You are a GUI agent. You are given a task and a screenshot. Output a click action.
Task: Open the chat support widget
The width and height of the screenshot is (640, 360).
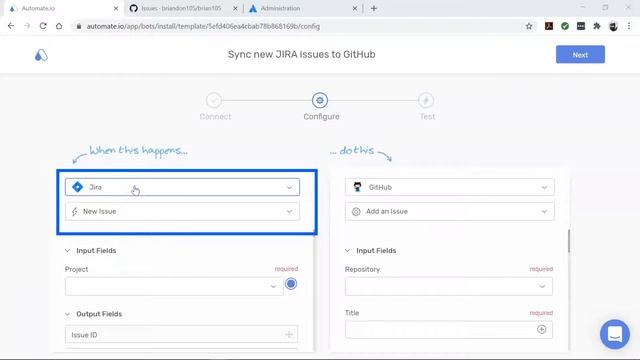pos(615,334)
